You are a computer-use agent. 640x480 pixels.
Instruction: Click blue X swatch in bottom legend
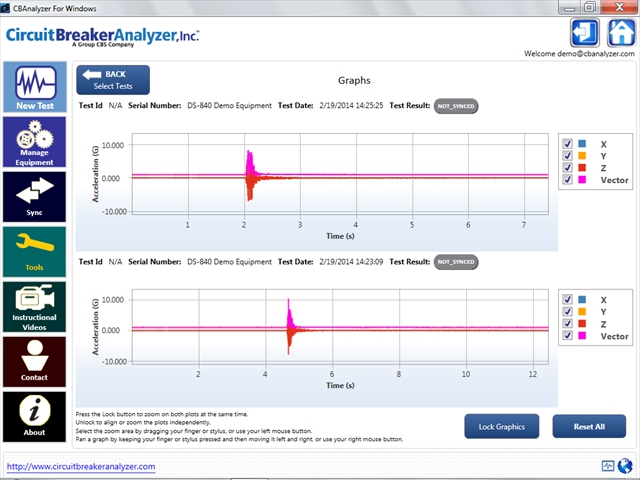582,300
